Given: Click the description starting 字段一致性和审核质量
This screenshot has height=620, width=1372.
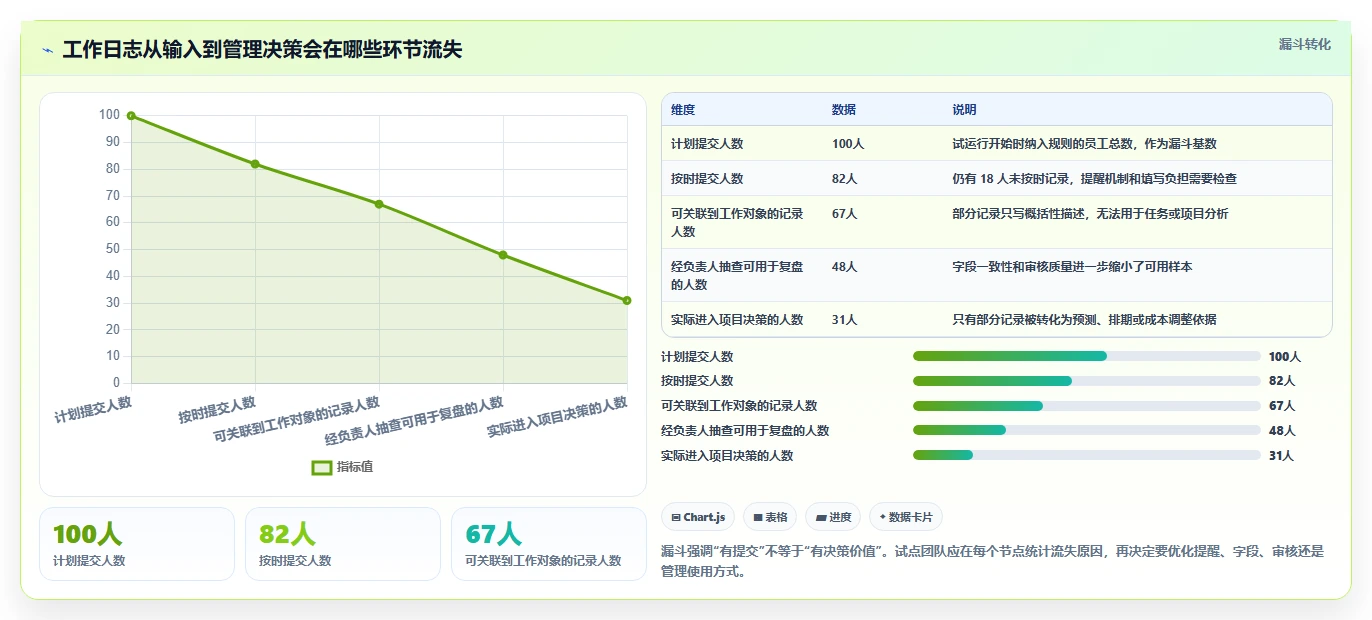Looking at the screenshot, I should click(x=1072, y=267).
